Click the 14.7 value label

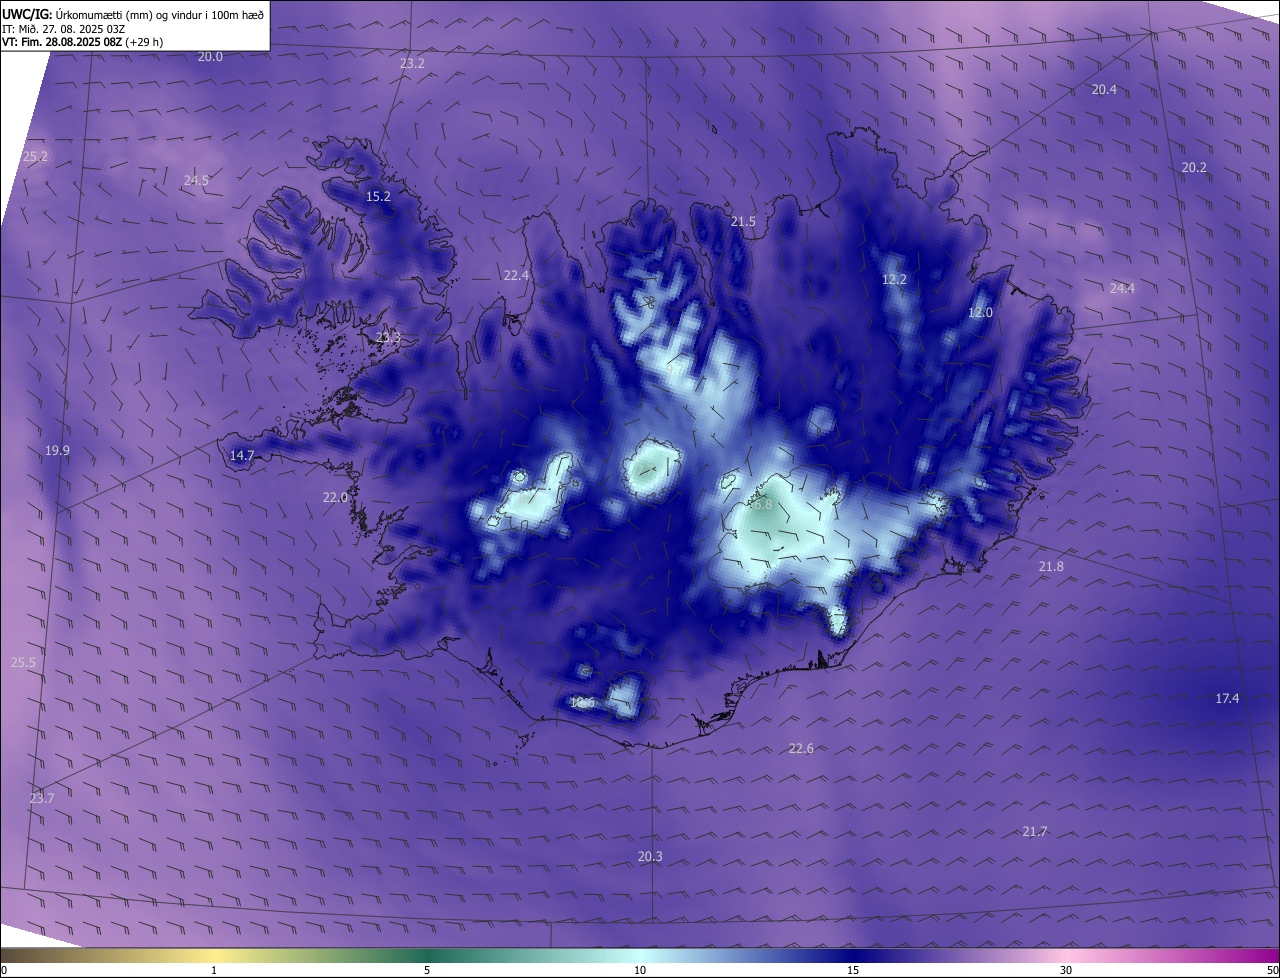pyautogui.click(x=242, y=455)
